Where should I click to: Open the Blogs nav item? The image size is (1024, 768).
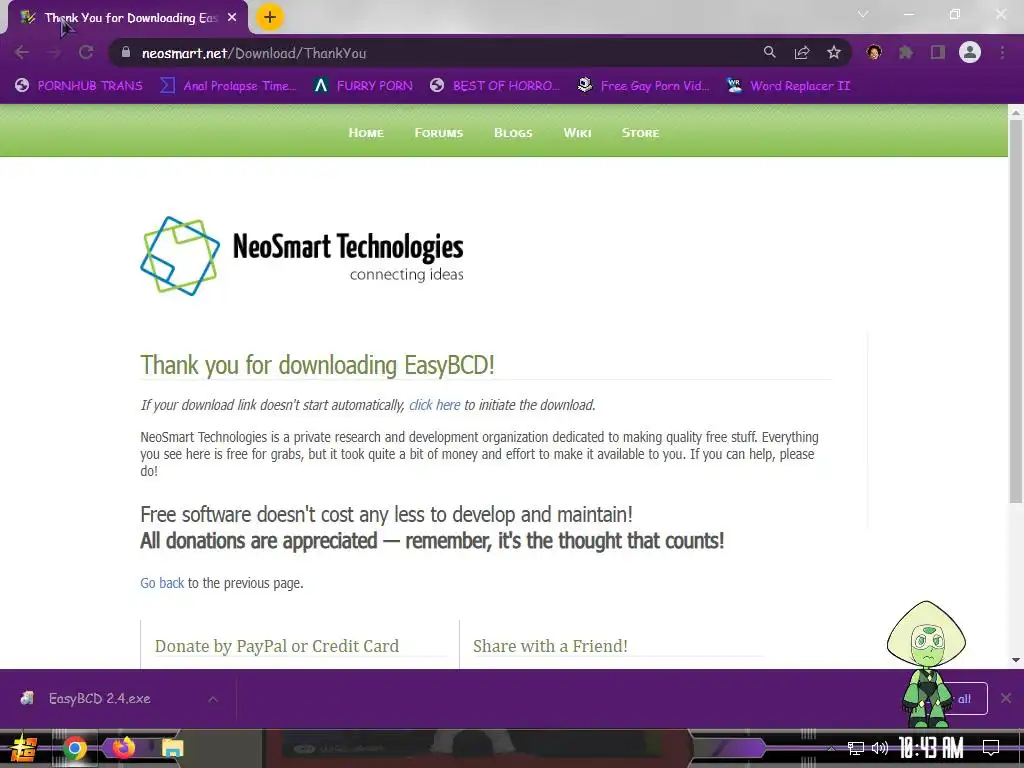(513, 133)
